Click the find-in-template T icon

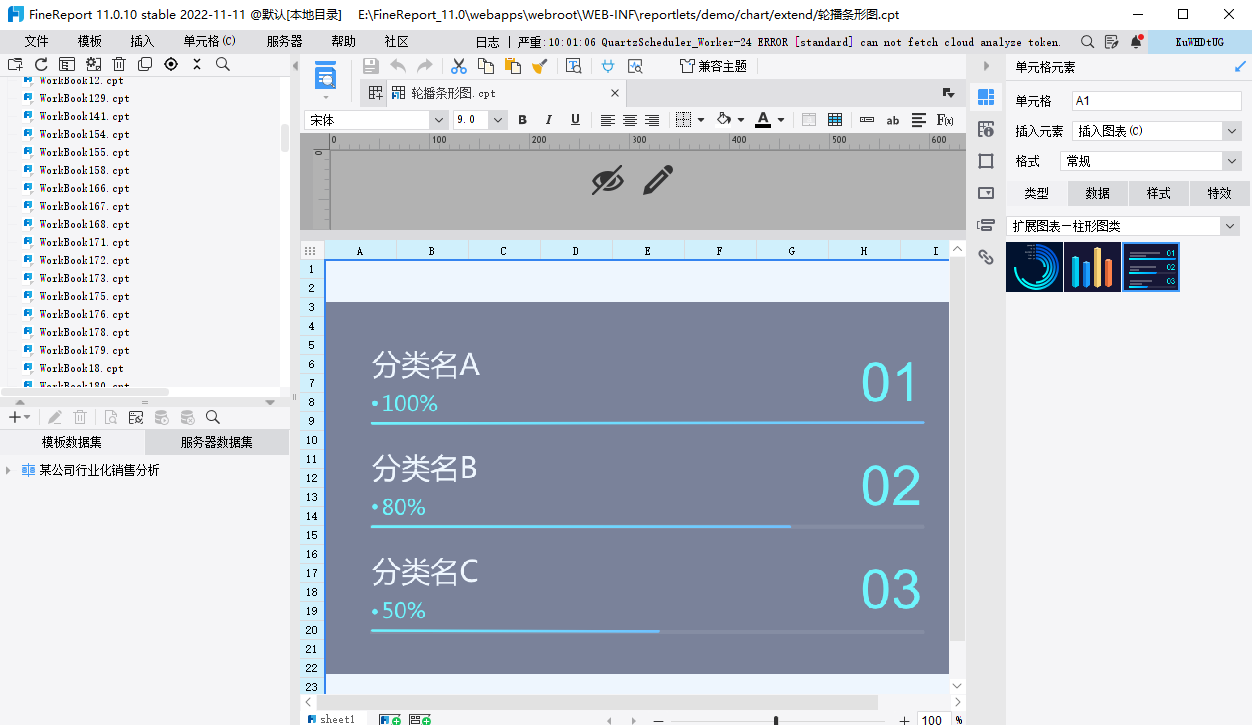click(x=573, y=66)
